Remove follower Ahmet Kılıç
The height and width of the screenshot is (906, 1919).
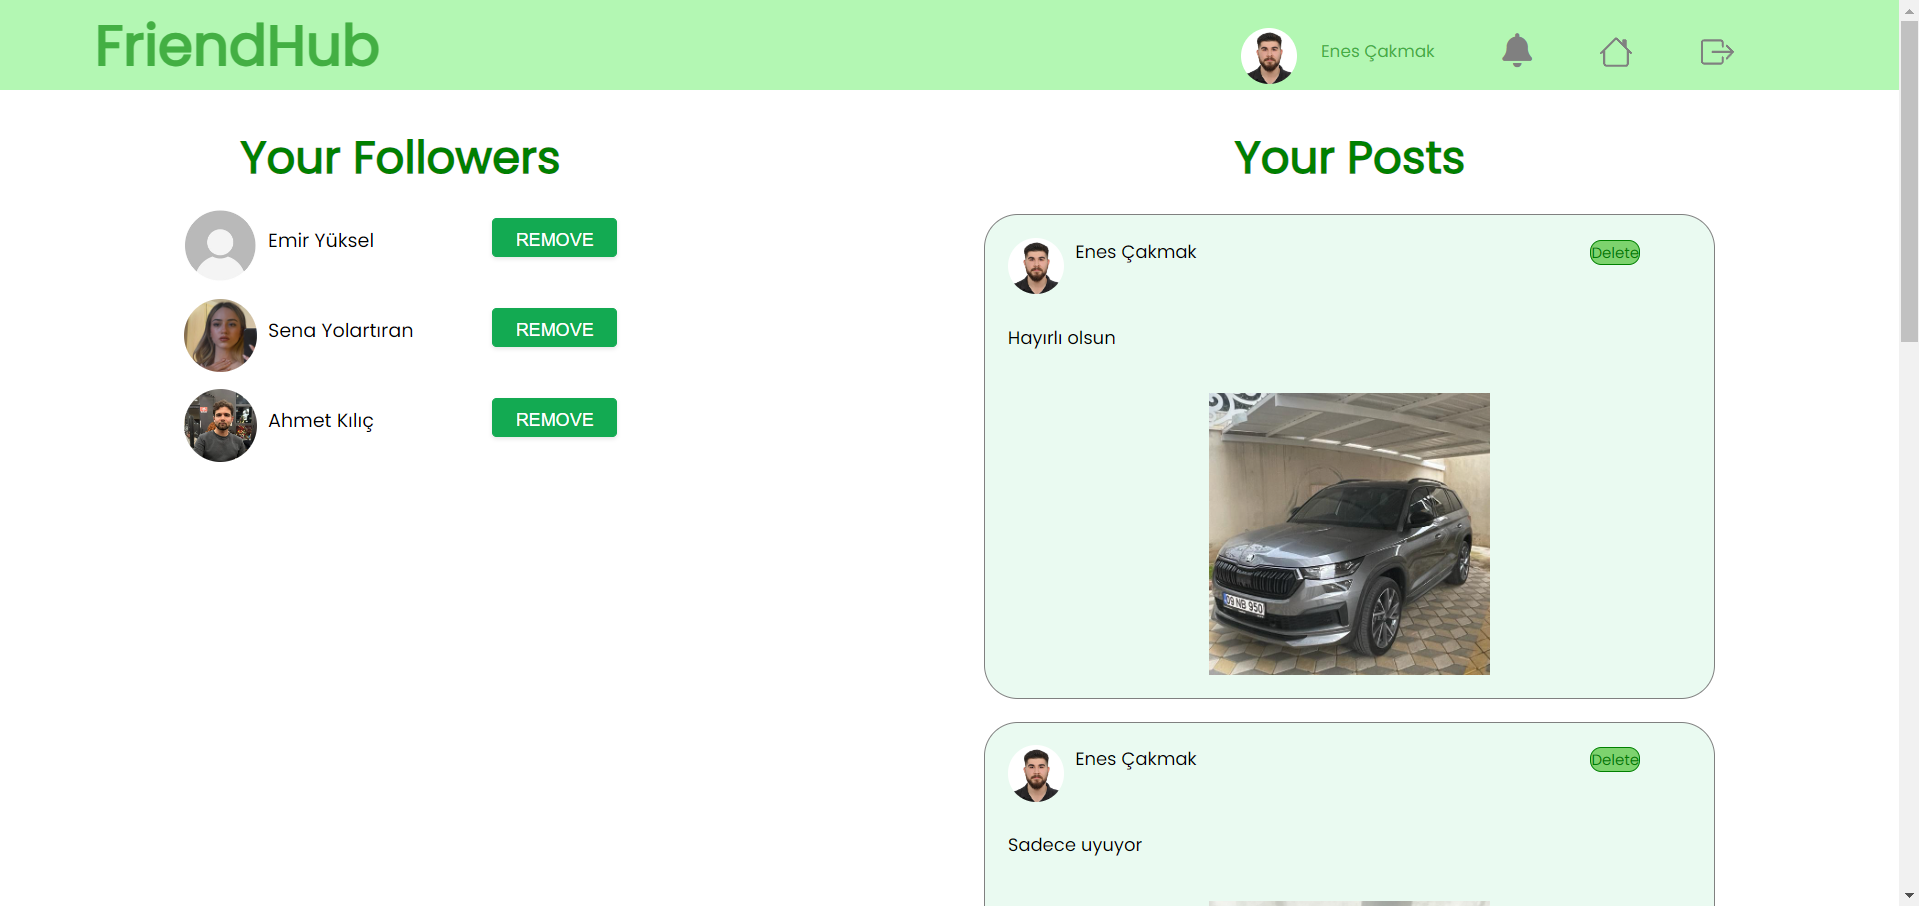coord(553,418)
